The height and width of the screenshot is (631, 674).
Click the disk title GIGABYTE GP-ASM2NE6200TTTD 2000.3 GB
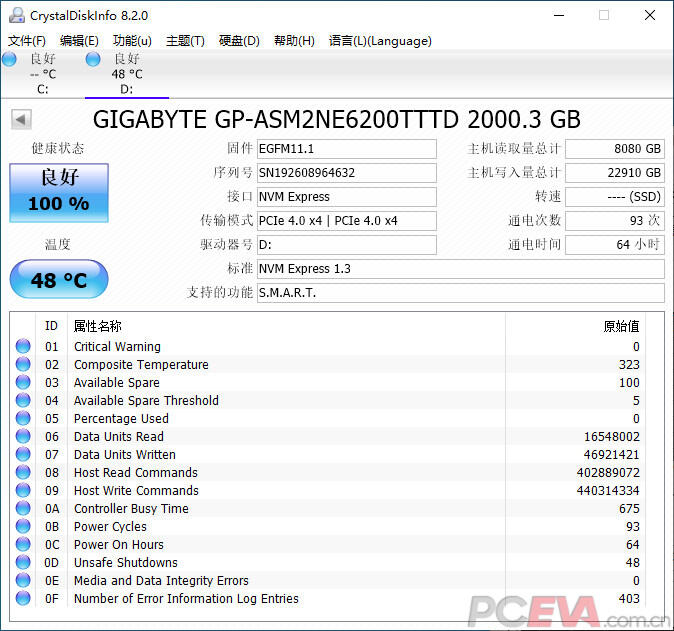[x=337, y=119]
